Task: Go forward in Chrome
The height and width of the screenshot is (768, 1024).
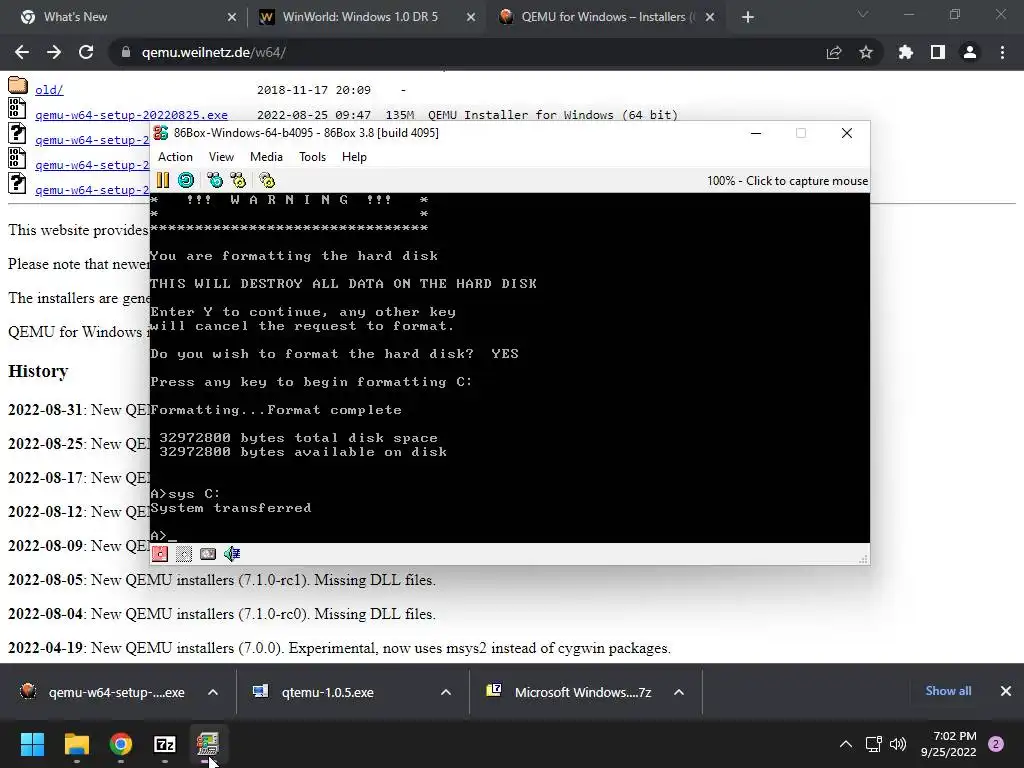Action: click(54, 52)
